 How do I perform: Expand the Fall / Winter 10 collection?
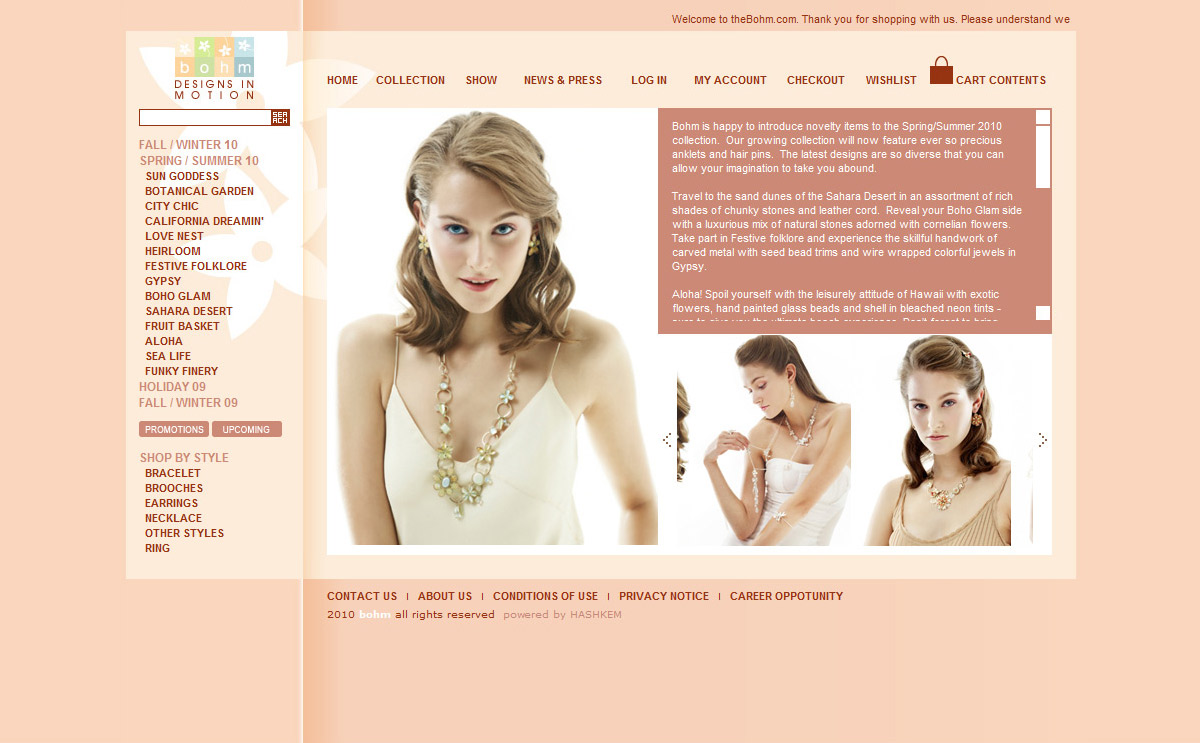pyautogui.click(x=188, y=145)
